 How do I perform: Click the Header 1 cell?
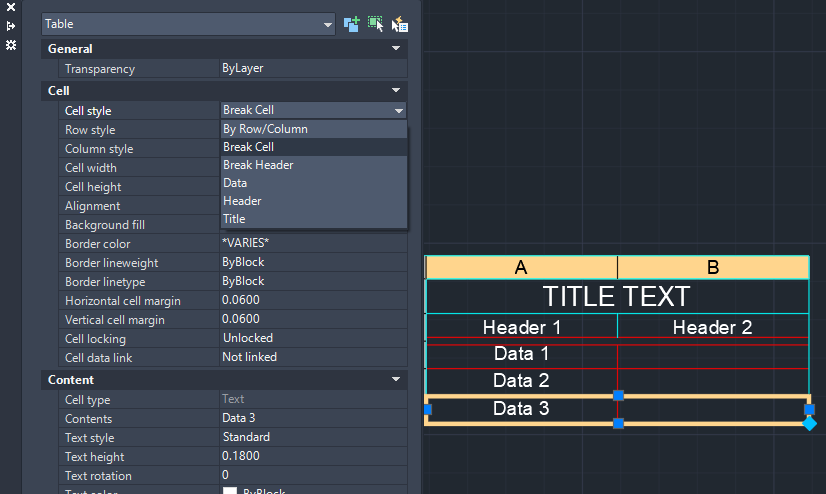click(x=522, y=327)
